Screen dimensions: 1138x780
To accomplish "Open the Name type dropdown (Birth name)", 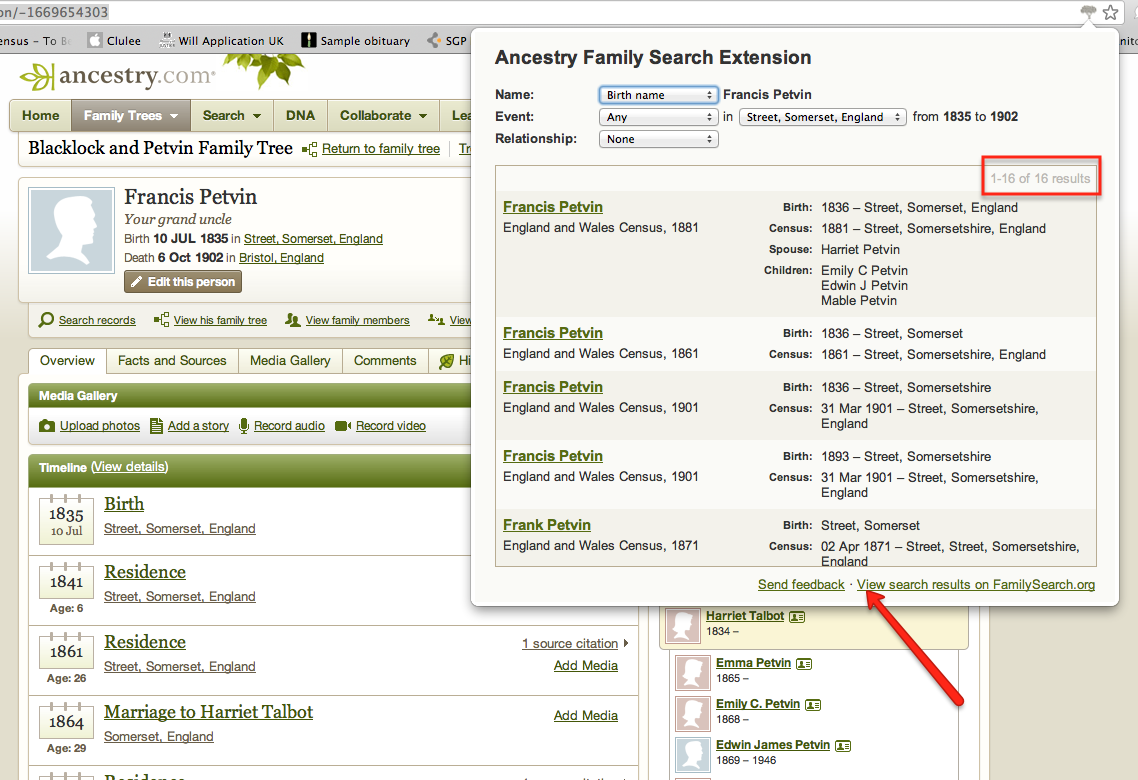I will coord(658,95).
